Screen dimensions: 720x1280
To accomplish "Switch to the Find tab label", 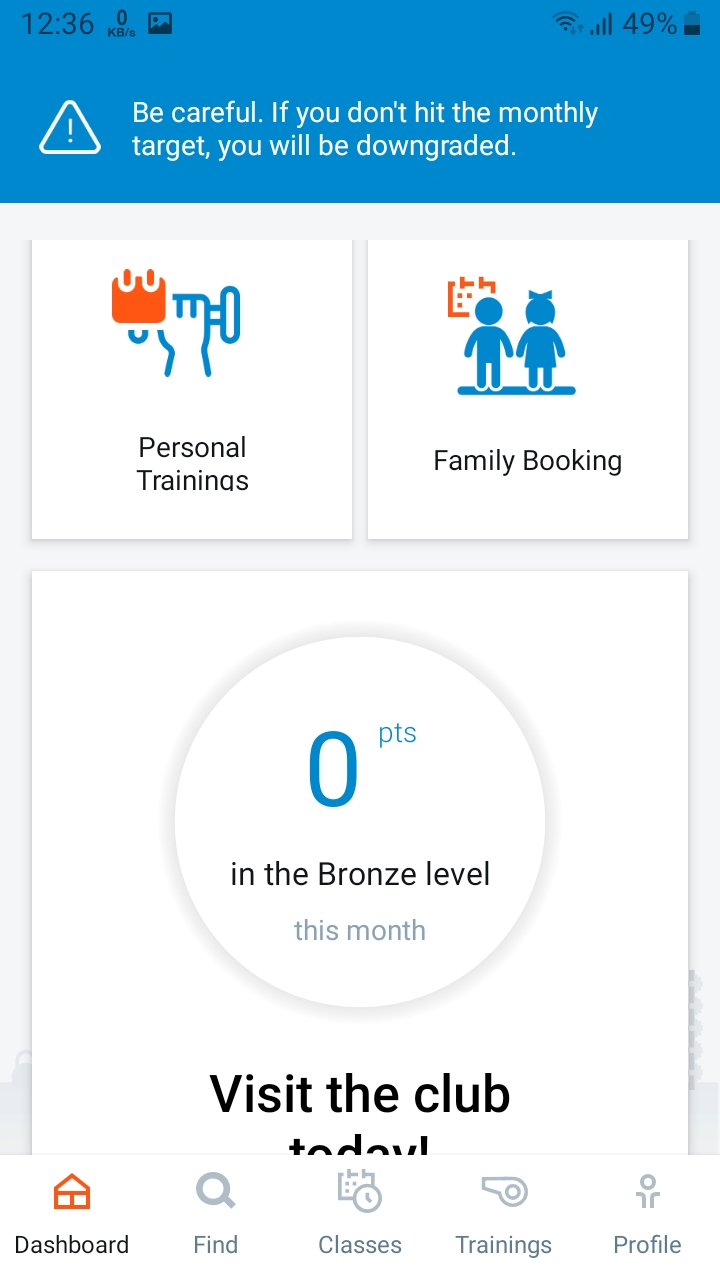I will click(215, 1245).
